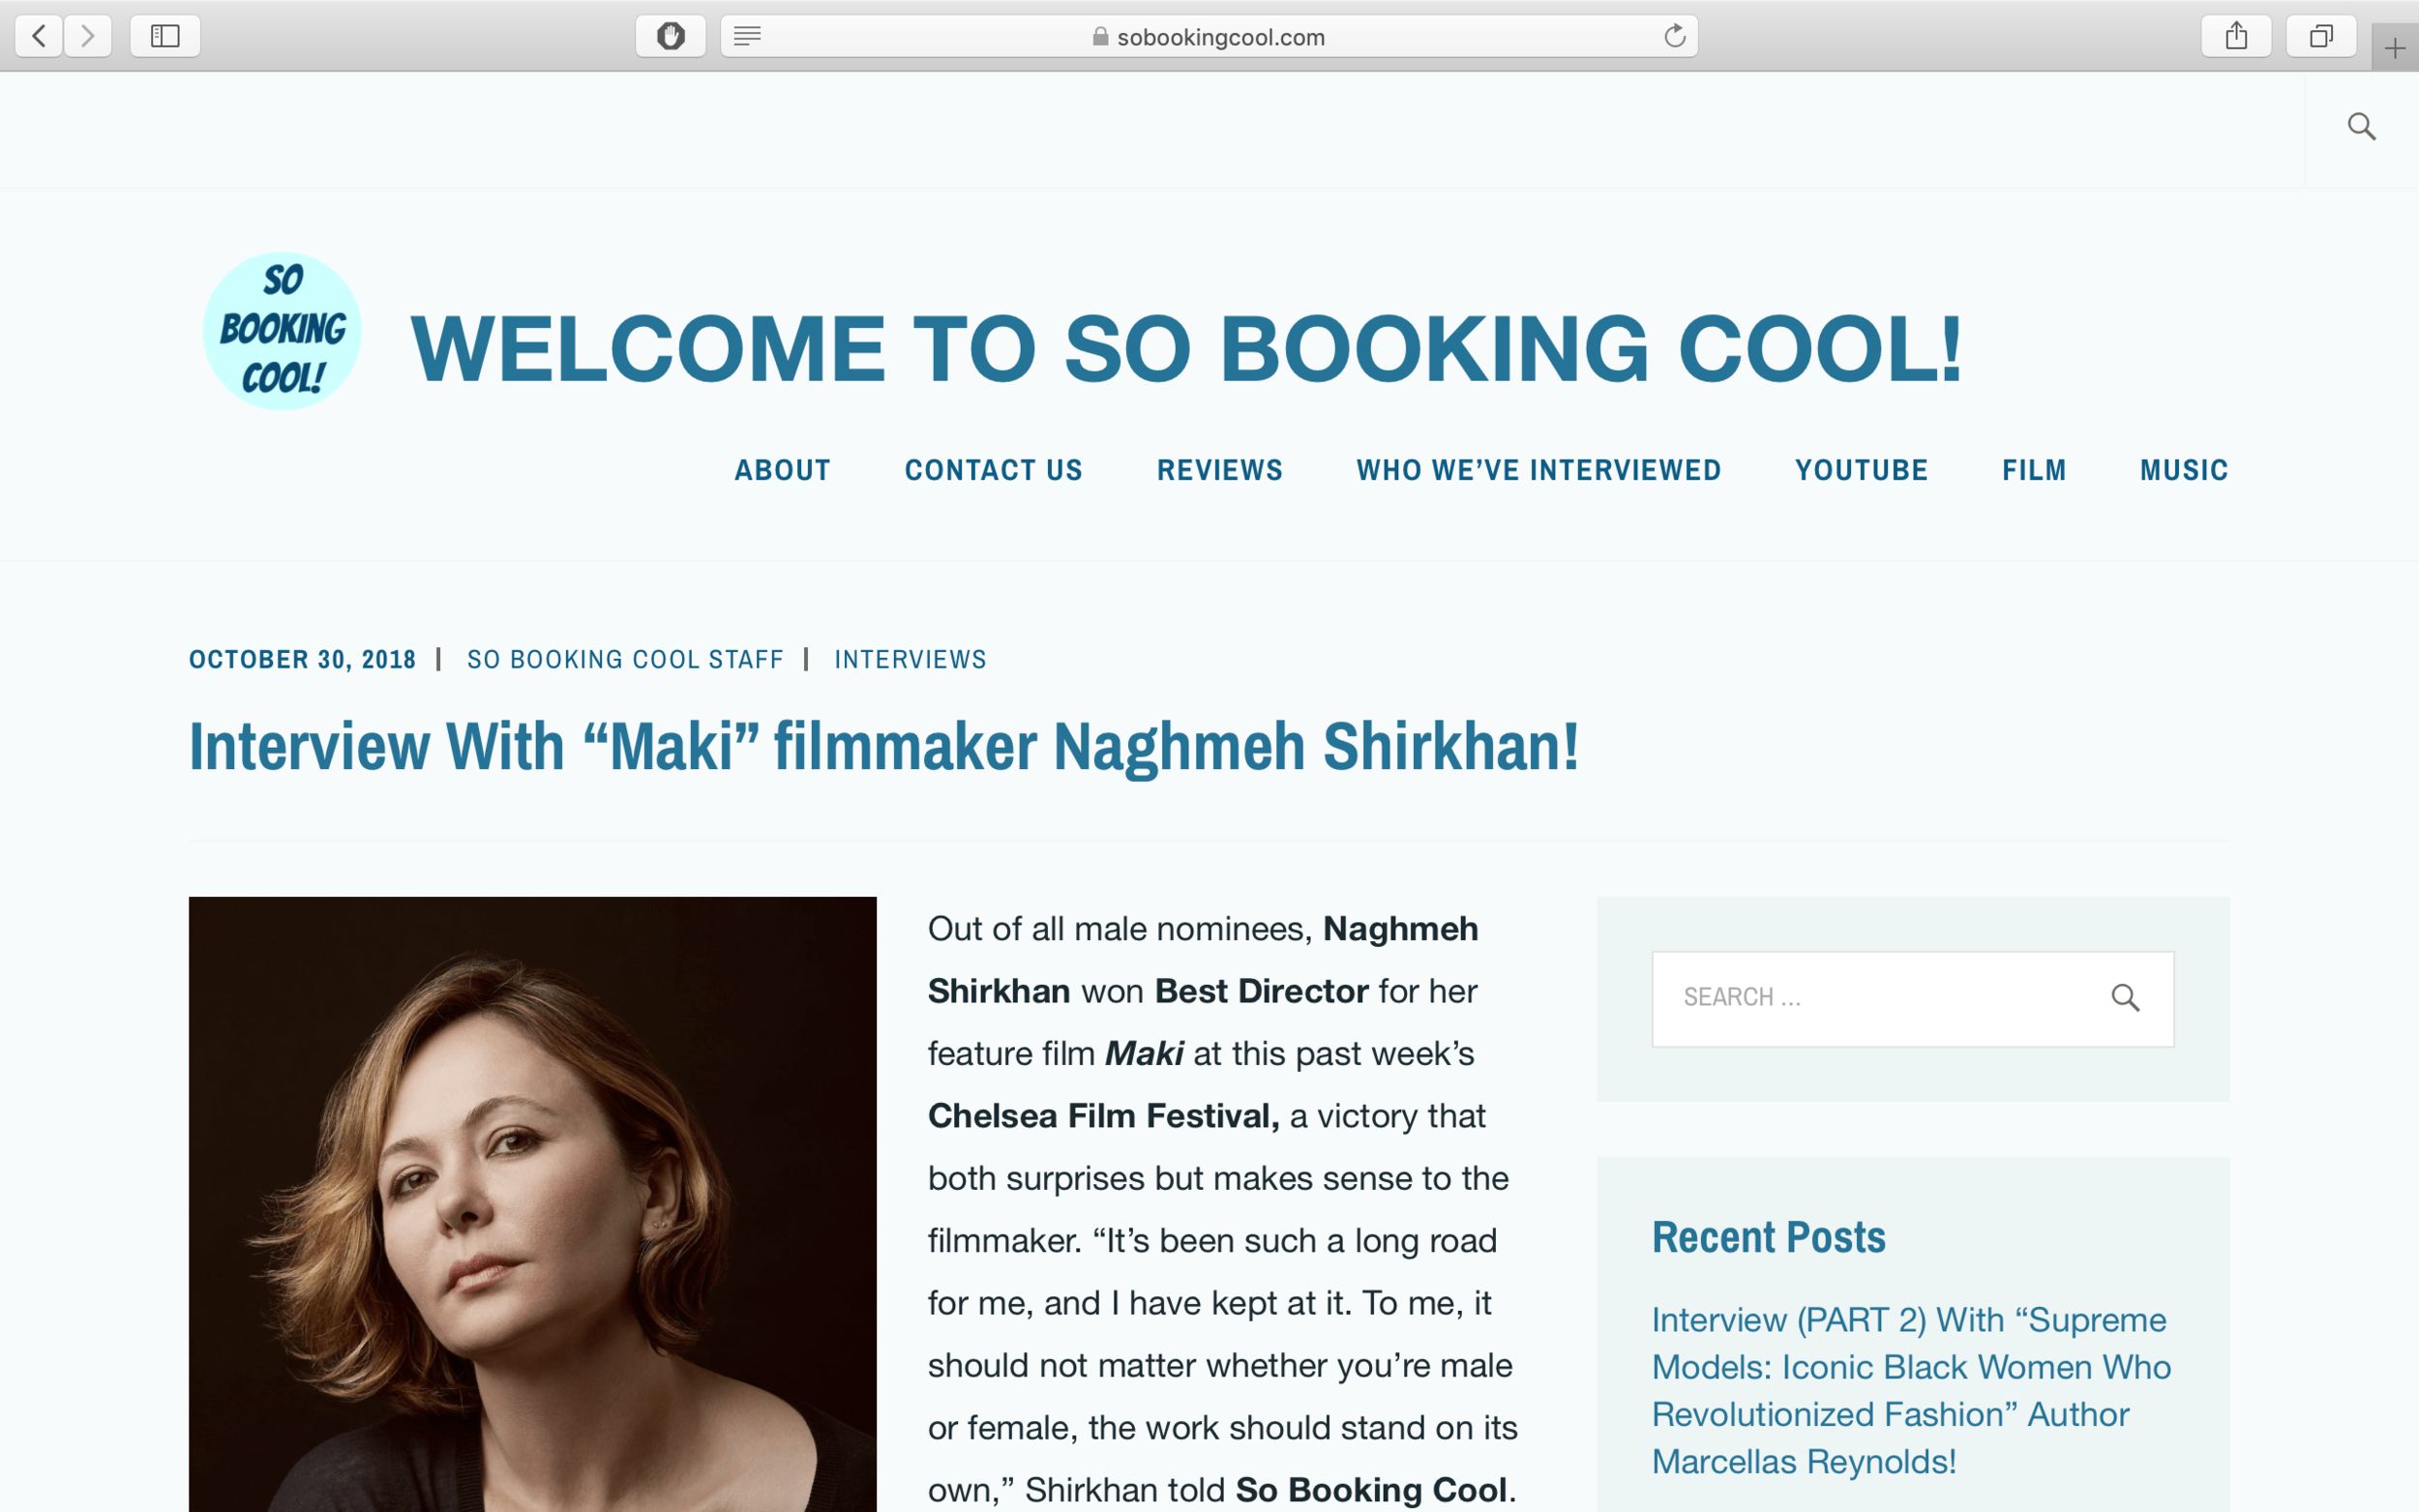Open a new tab with plus button
Viewport: 2419px width, 1512px height.
[2395, 47]
